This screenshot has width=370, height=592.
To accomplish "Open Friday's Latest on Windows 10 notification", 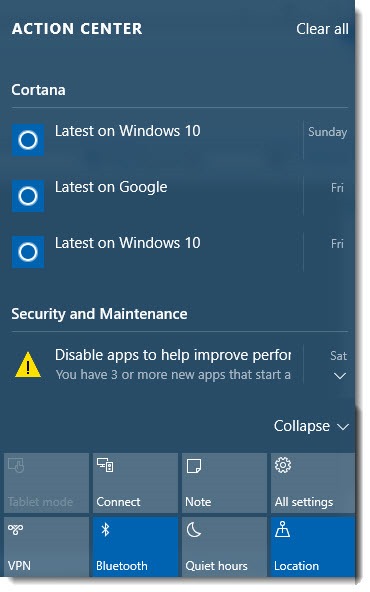I will 180,252.
